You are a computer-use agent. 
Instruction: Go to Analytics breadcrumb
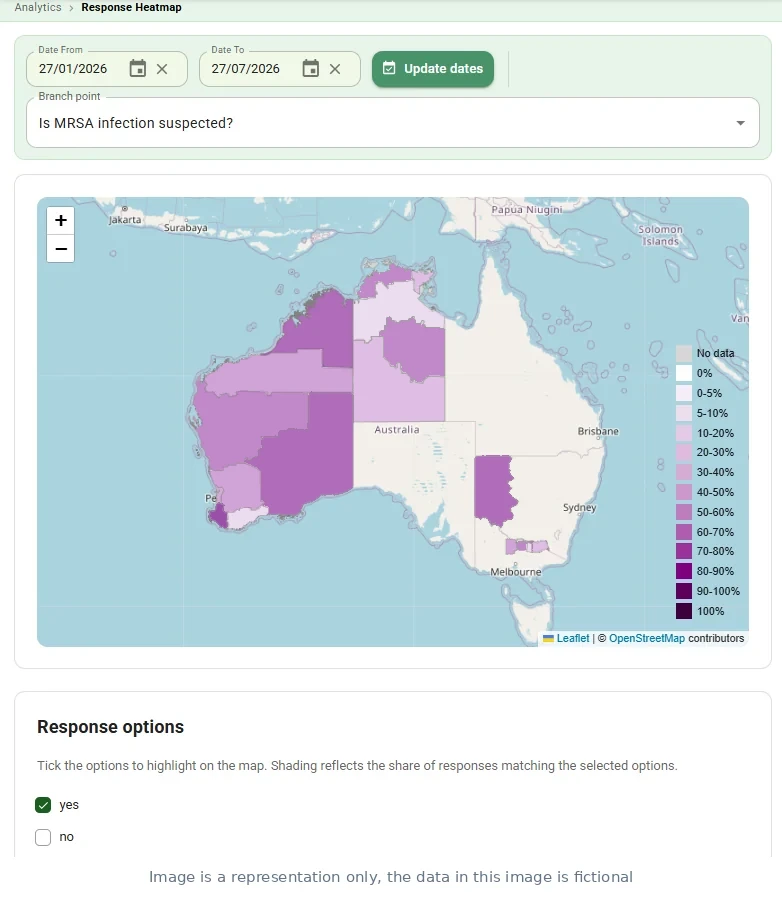pos(38,7)
